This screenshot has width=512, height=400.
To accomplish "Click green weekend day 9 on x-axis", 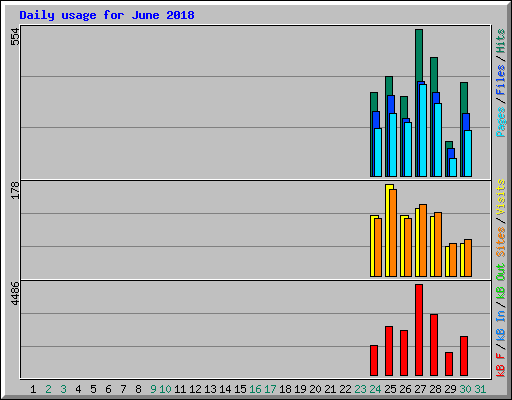I will 153,389.
